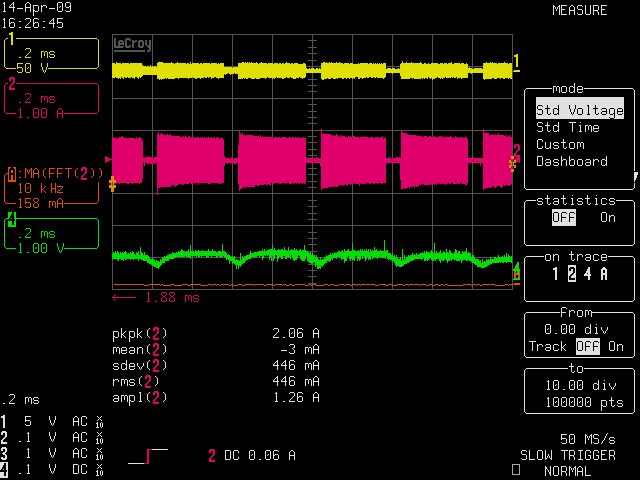Screen dimensions: 640x480
Task: Select trace 4 for measurement
Action: (x=587, y=274)
